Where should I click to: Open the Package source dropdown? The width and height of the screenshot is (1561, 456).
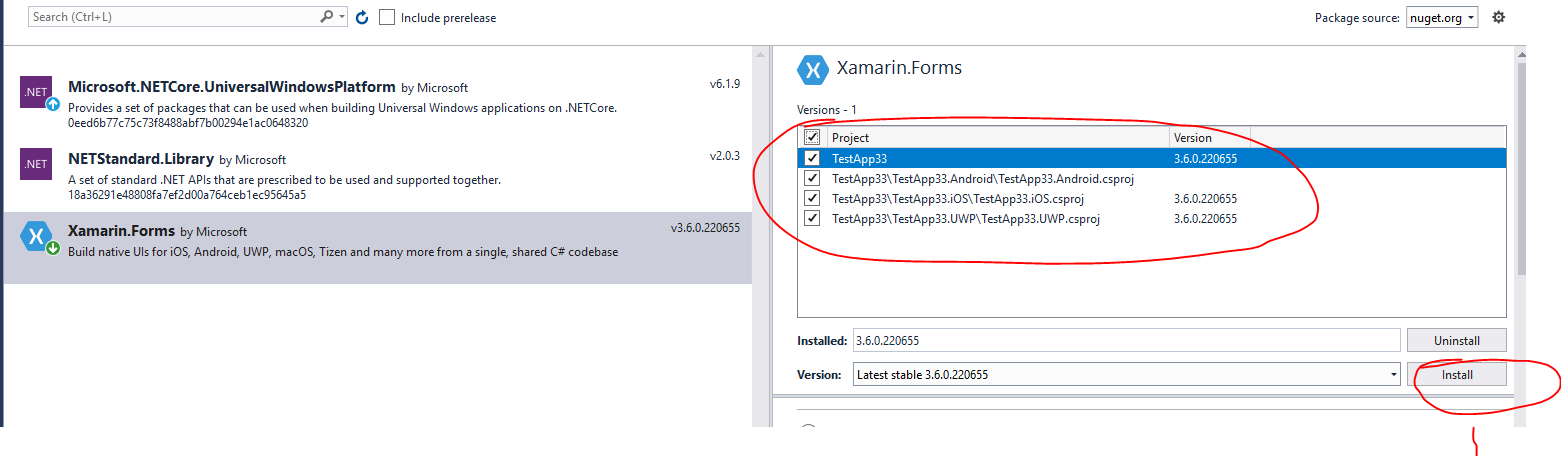1441,17
